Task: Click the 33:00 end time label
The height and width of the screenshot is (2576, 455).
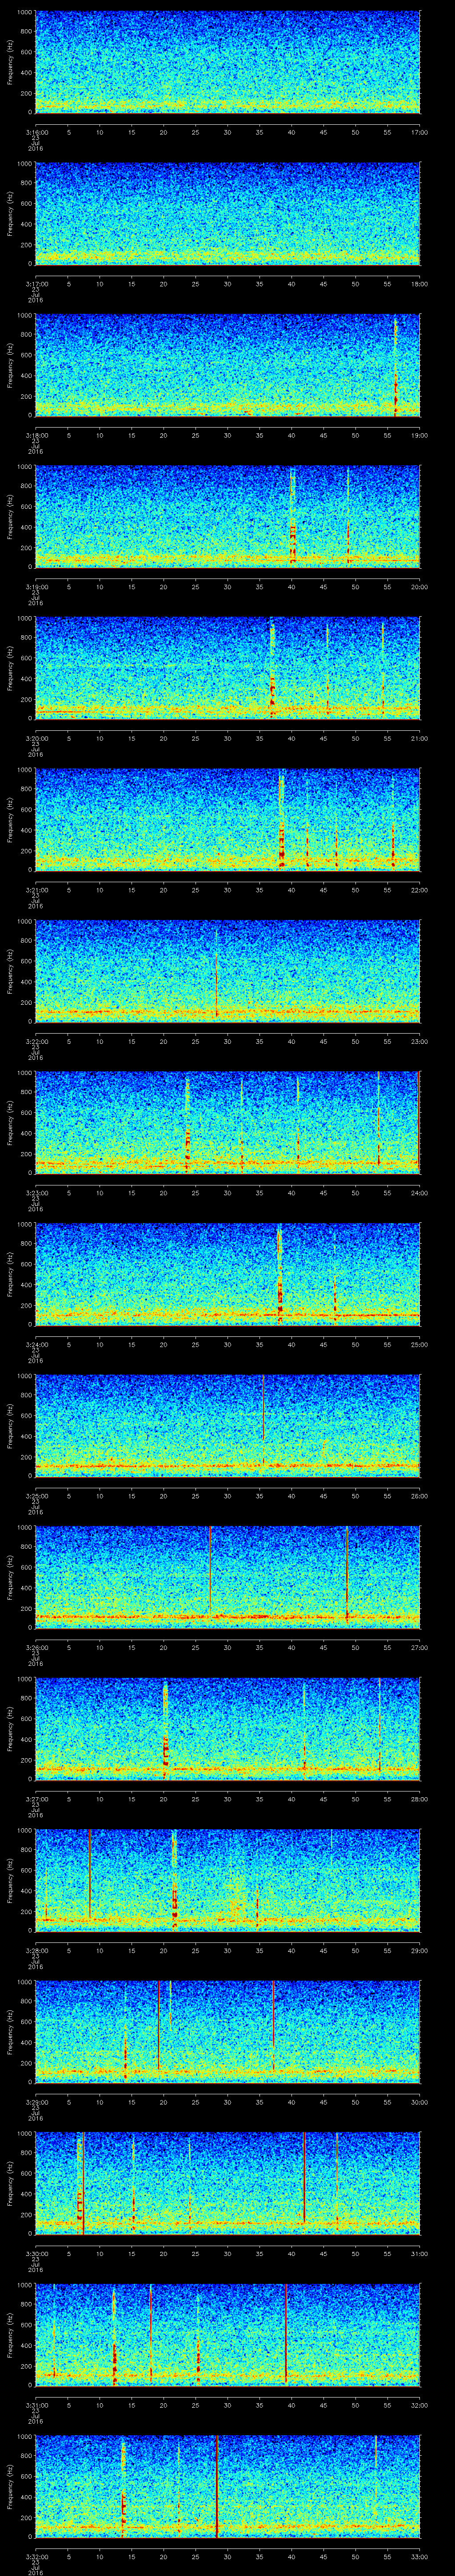Action: click(x=420, y=2555)
